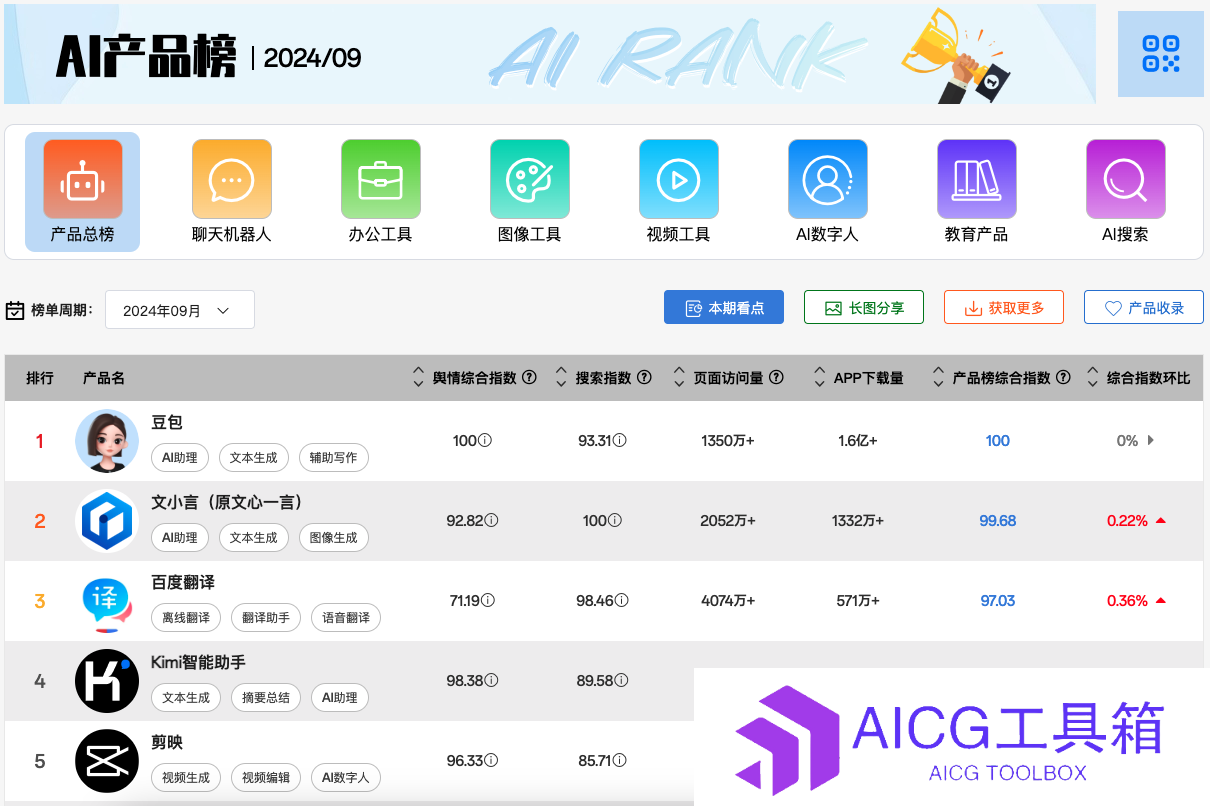Click the 获取更多 button

pyautogui.click(x=1004, y=308)
